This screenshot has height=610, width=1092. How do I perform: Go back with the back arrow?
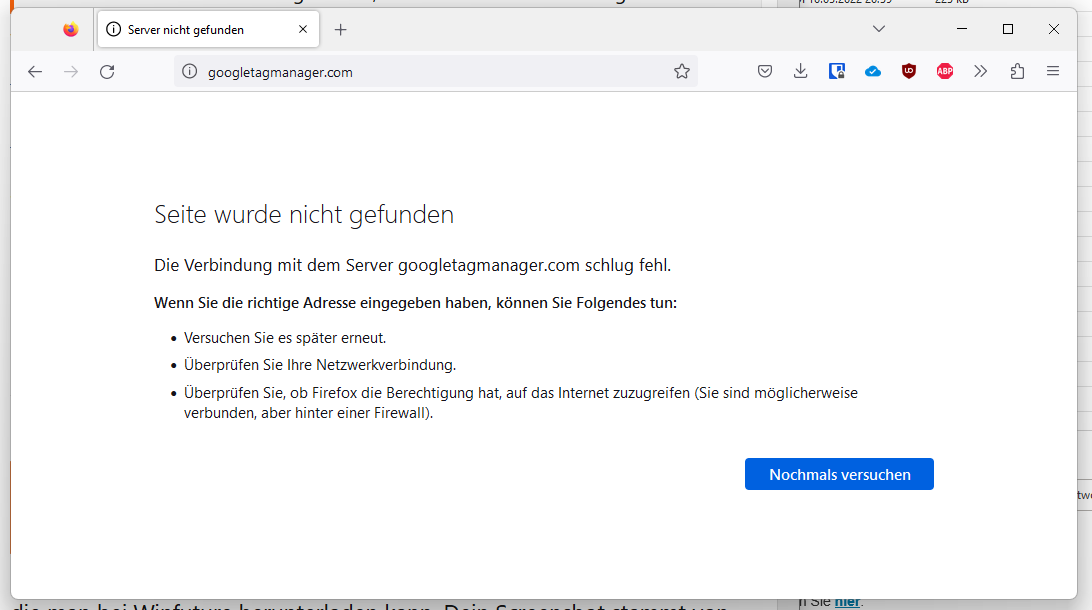tap(35, 72)
